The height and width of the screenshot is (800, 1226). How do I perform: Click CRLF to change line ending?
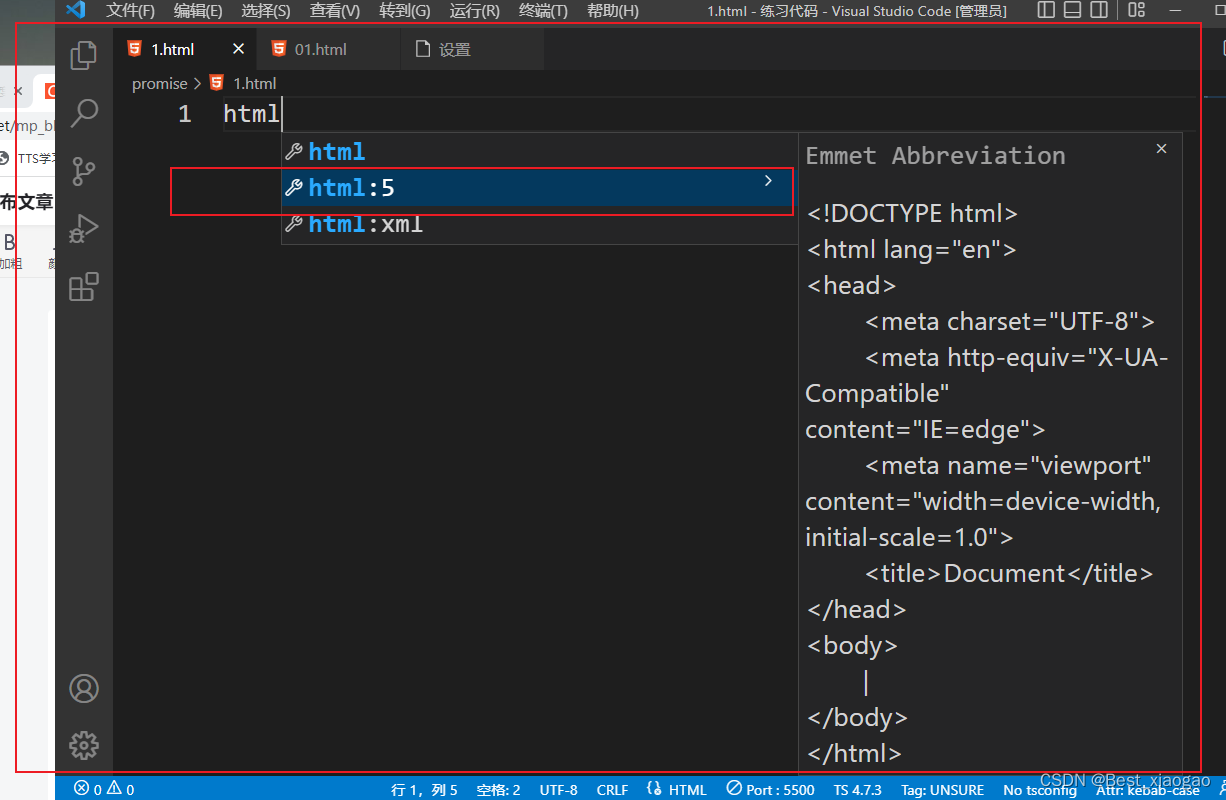click(612, 789)
